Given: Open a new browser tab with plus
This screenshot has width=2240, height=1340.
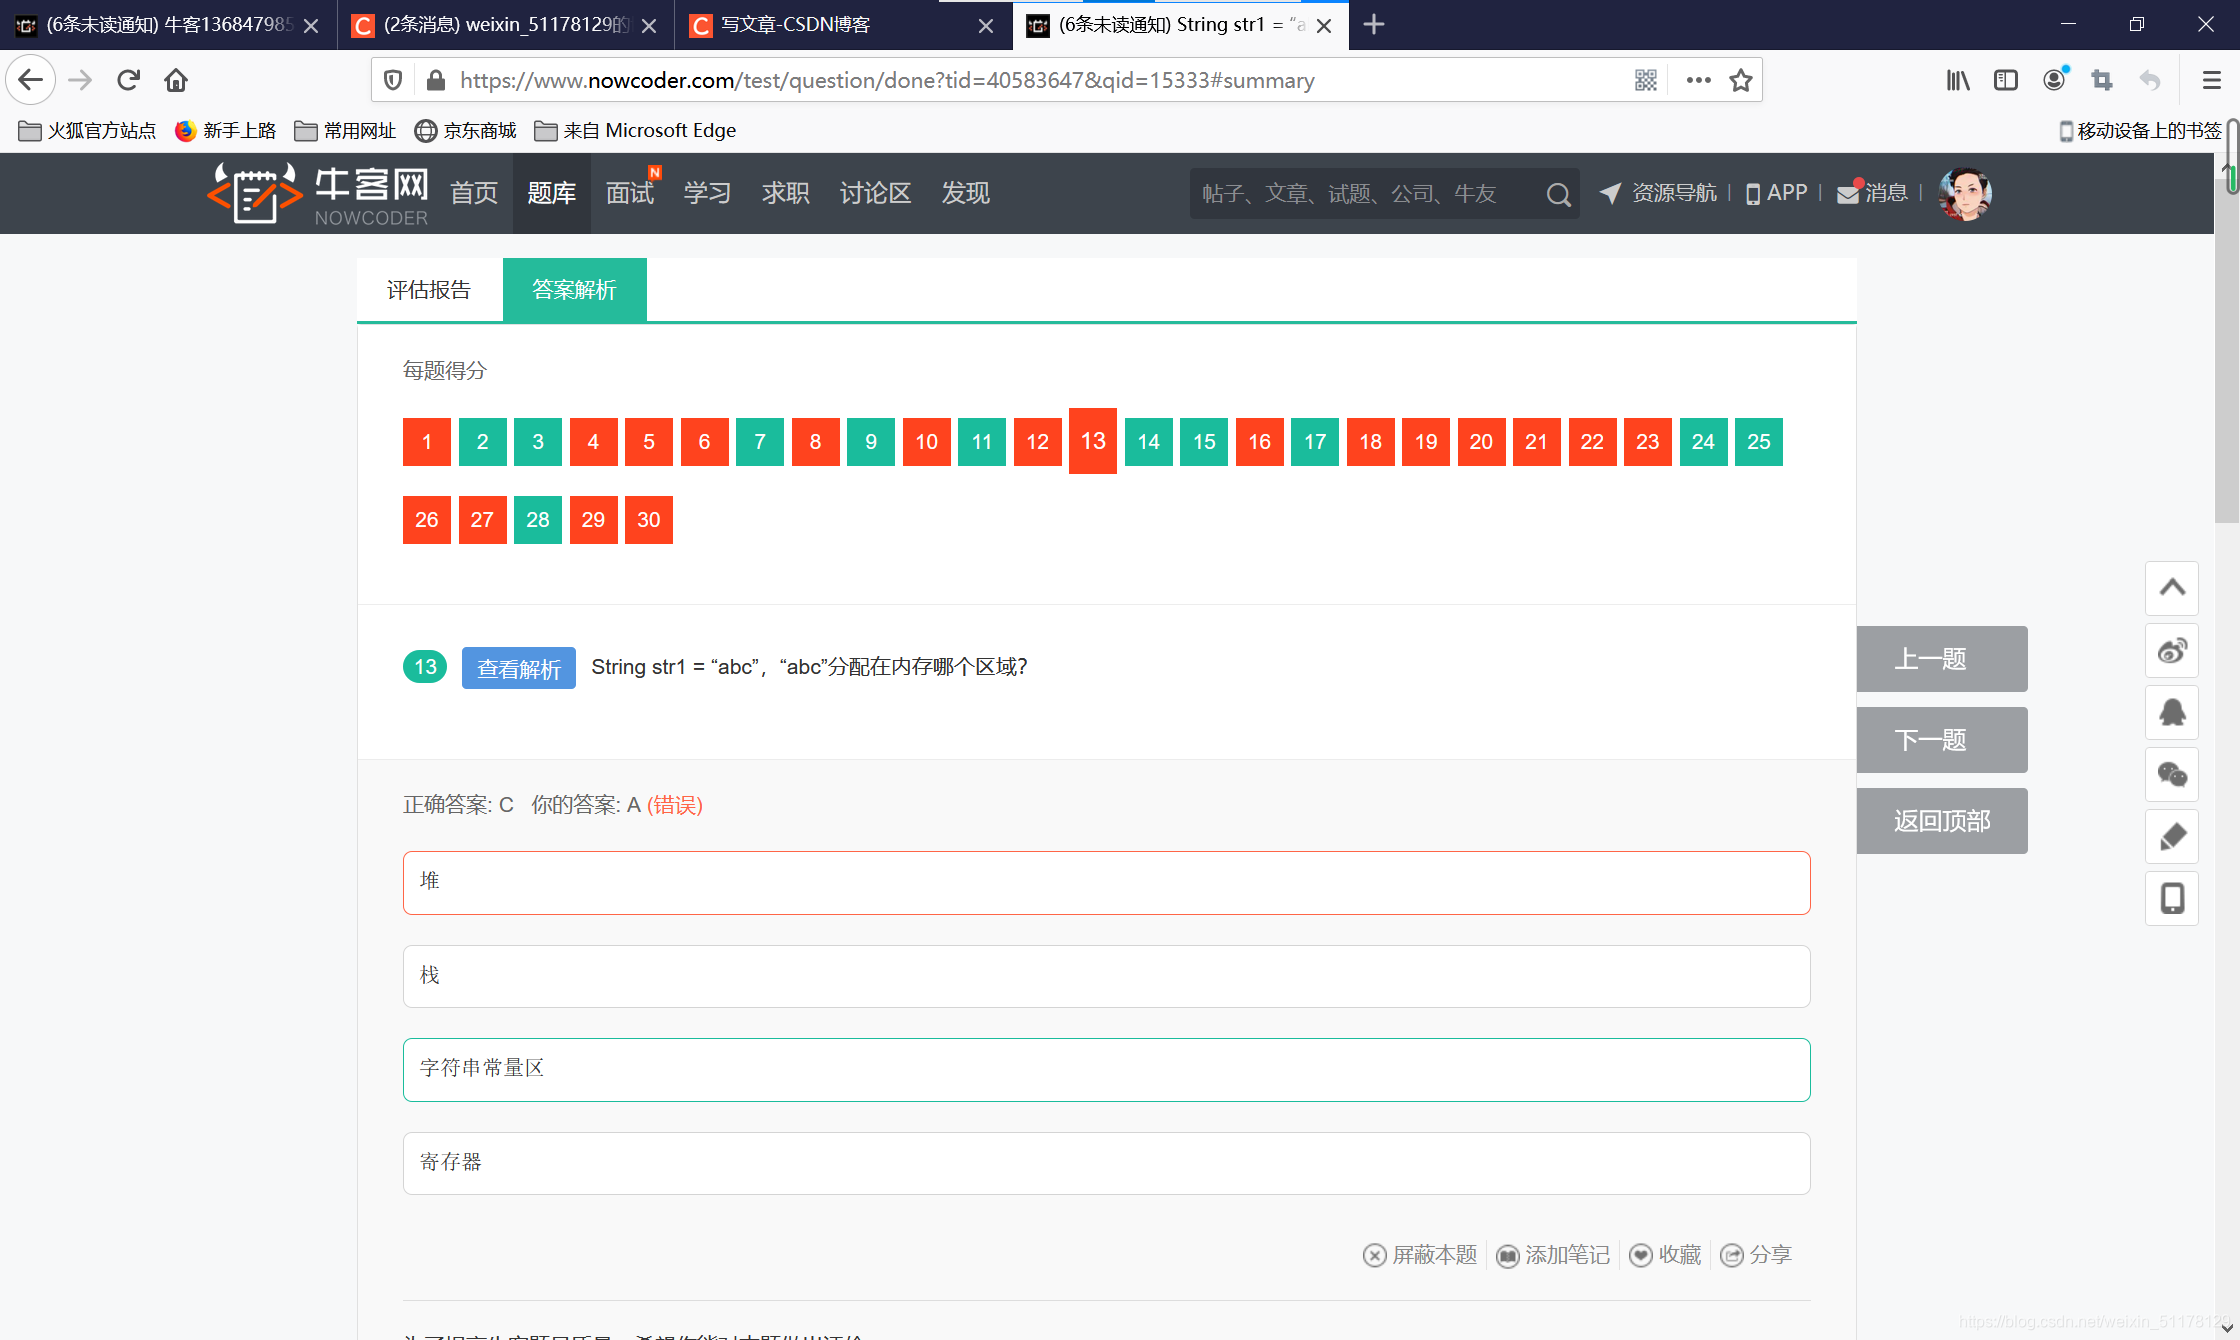Looking at the screenshot, I should tap(1374, 25).
